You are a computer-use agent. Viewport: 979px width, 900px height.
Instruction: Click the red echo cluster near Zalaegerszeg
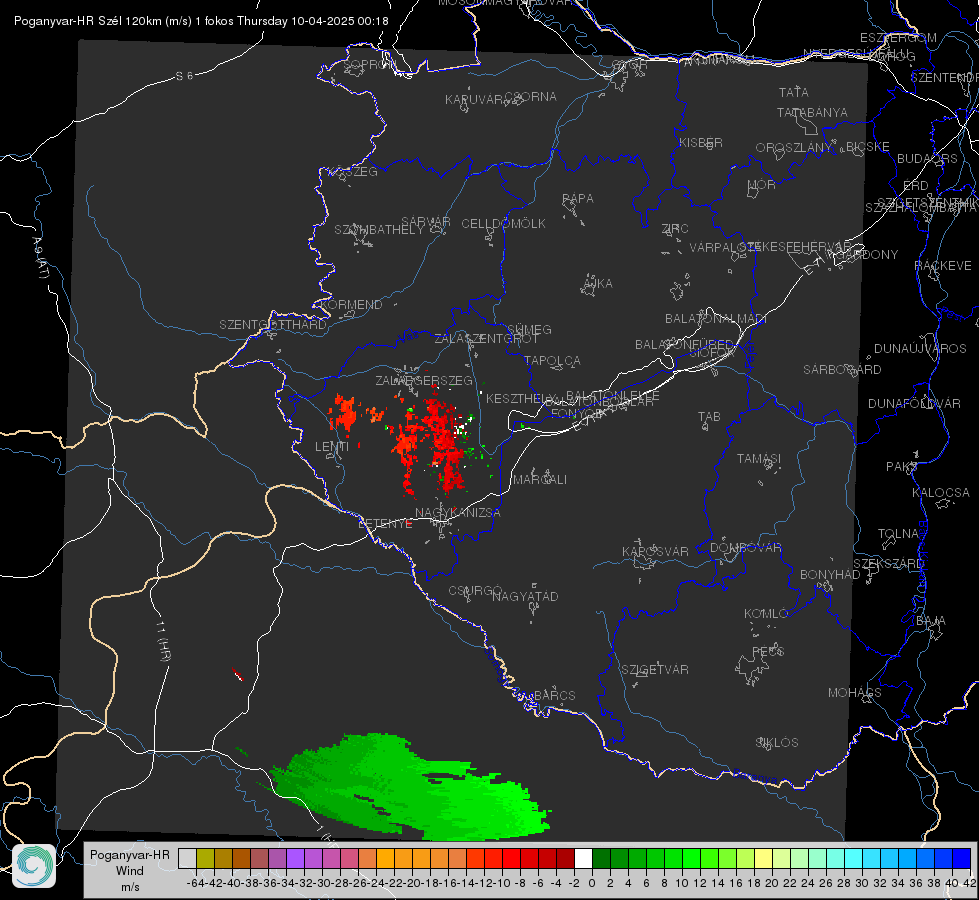point(431,440)
